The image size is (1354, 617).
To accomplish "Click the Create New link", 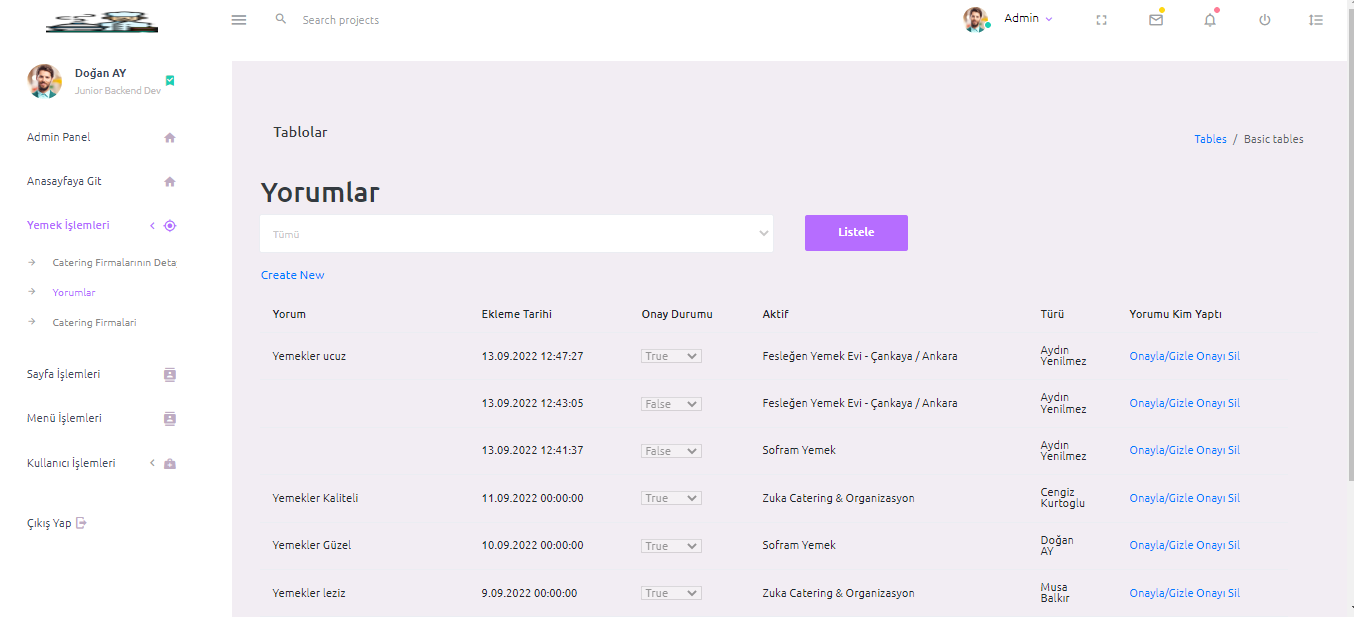I will point(292,274).
